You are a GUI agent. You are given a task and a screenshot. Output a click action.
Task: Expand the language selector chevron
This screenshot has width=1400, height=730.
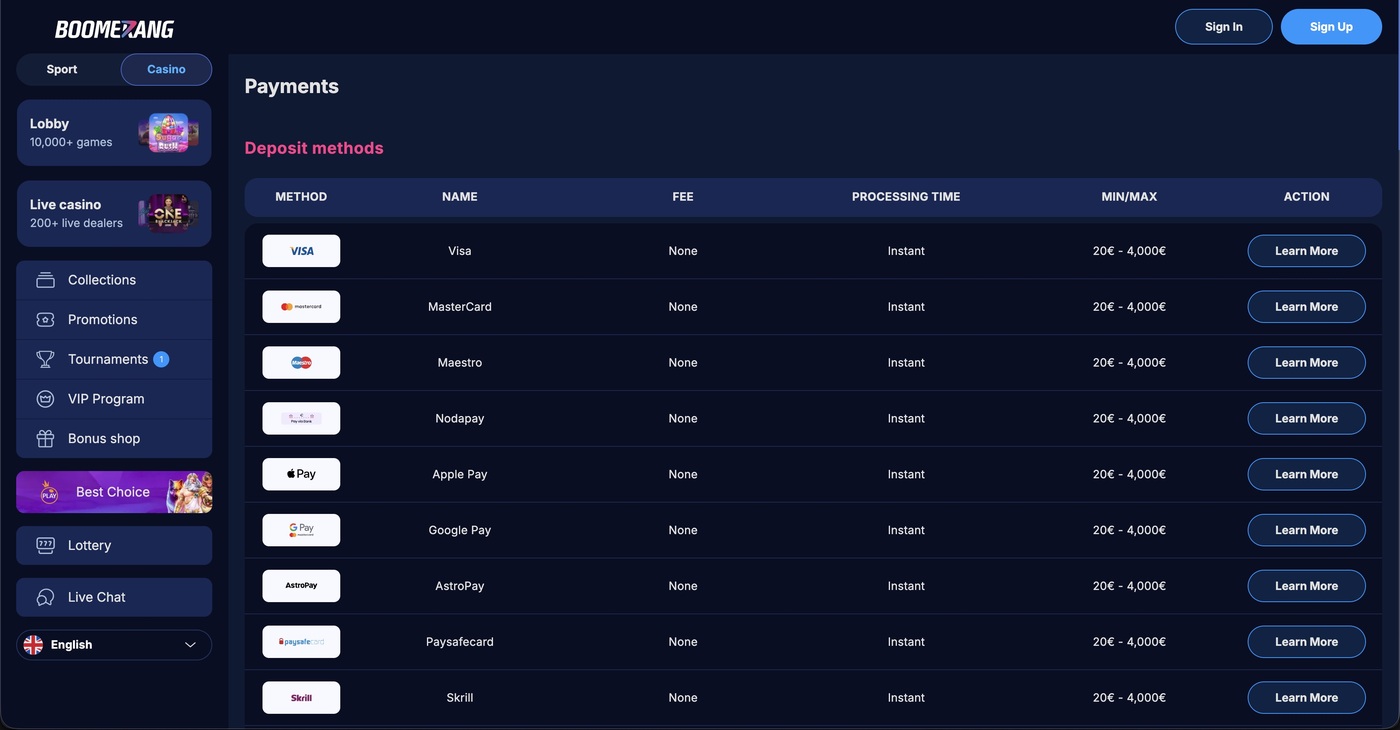[190, 645]
